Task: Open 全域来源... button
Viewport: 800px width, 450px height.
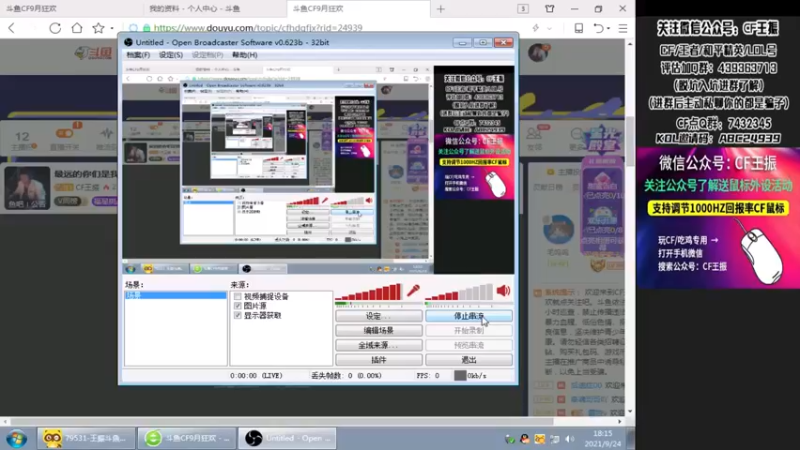Action: pos(379,345)
